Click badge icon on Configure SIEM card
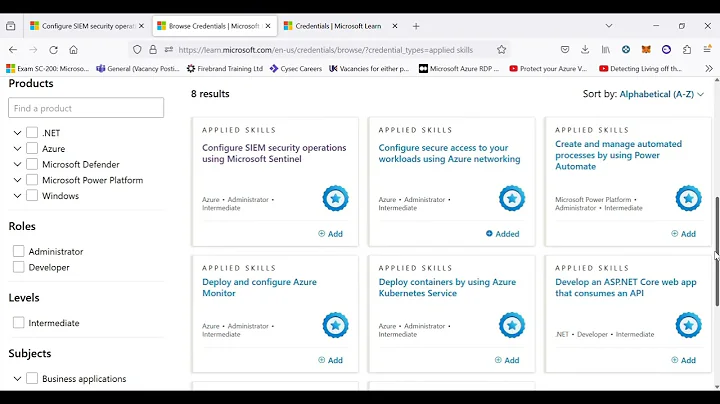 [x=335, y=198]
